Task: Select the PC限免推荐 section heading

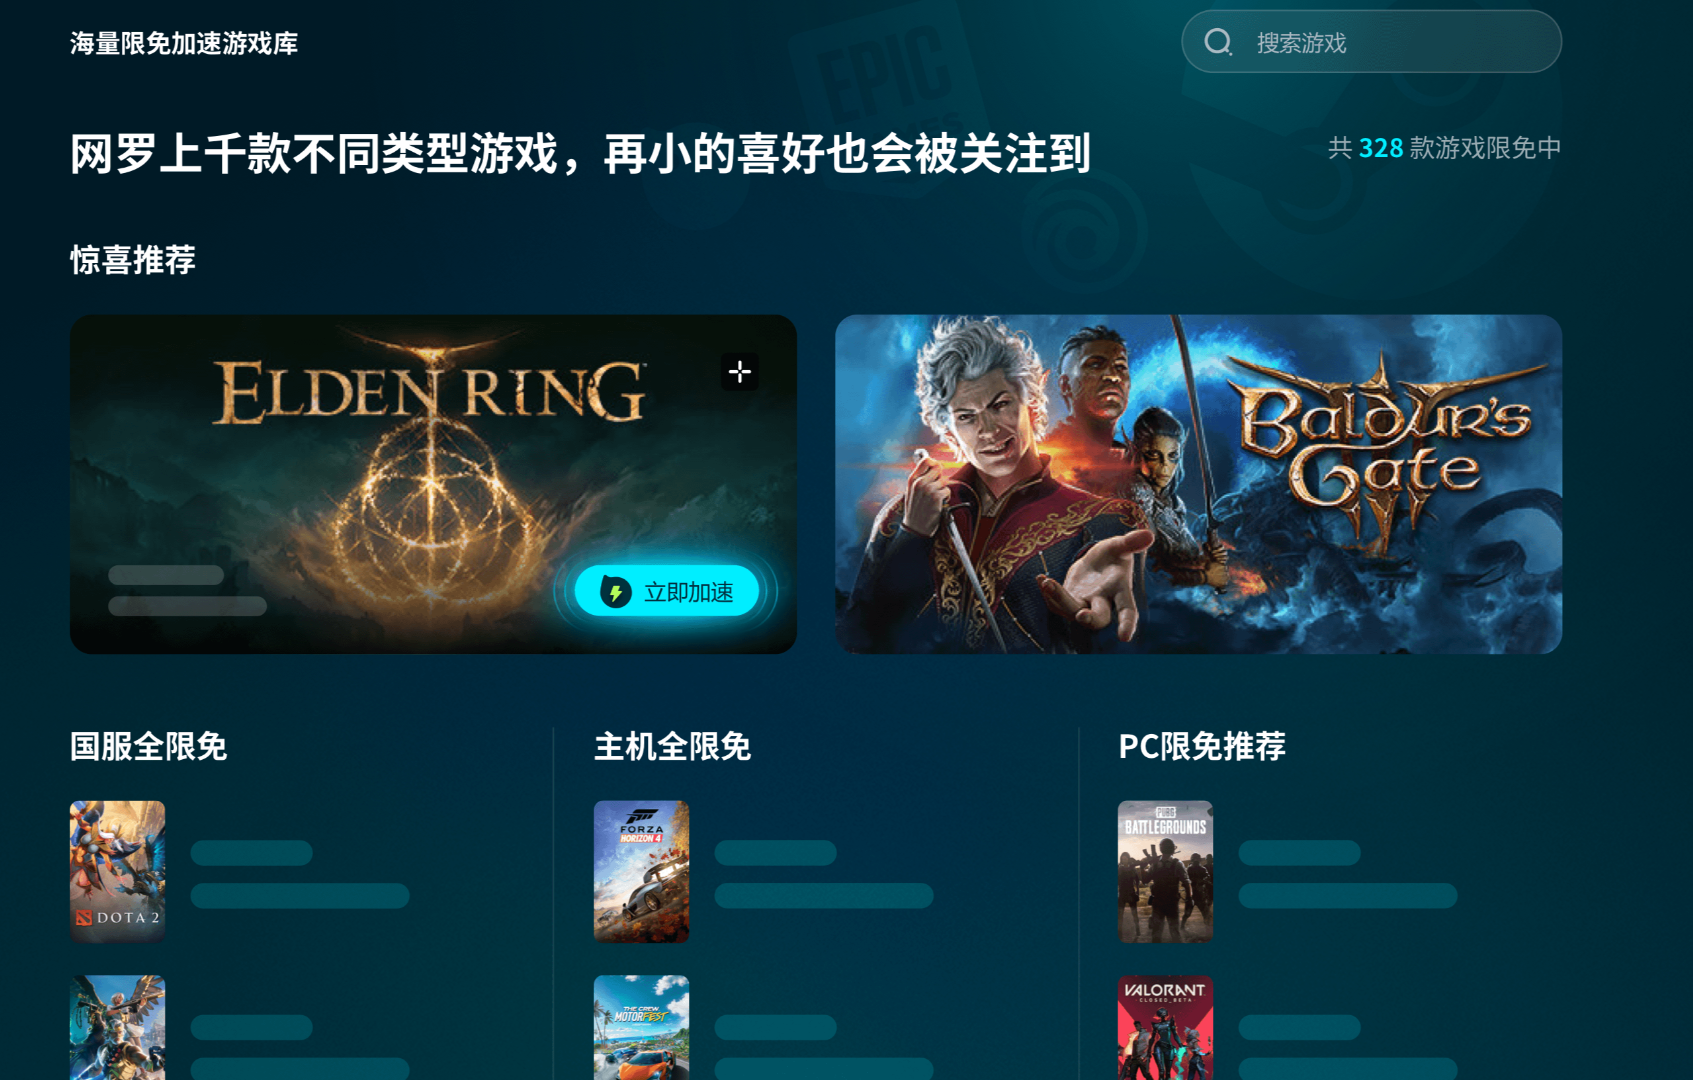Action: coord(1202,746)
